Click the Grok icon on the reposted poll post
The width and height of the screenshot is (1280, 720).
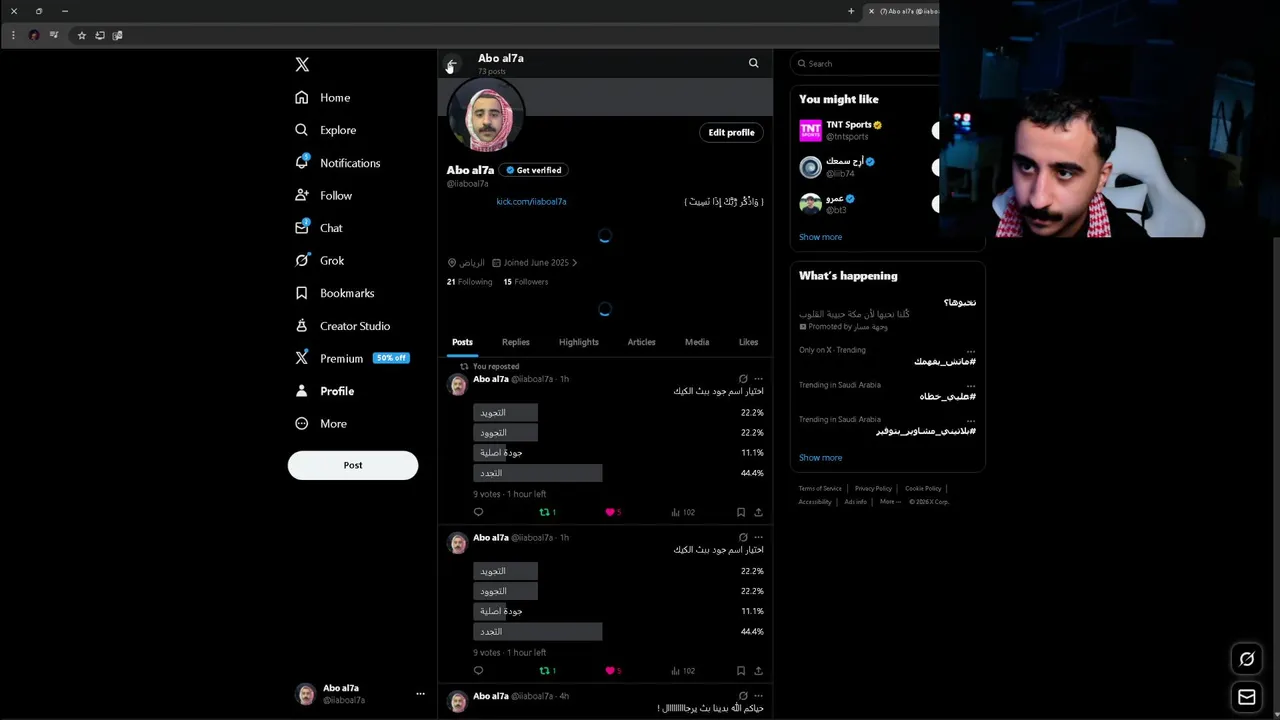pyautogui.click(x=743, y=379)
